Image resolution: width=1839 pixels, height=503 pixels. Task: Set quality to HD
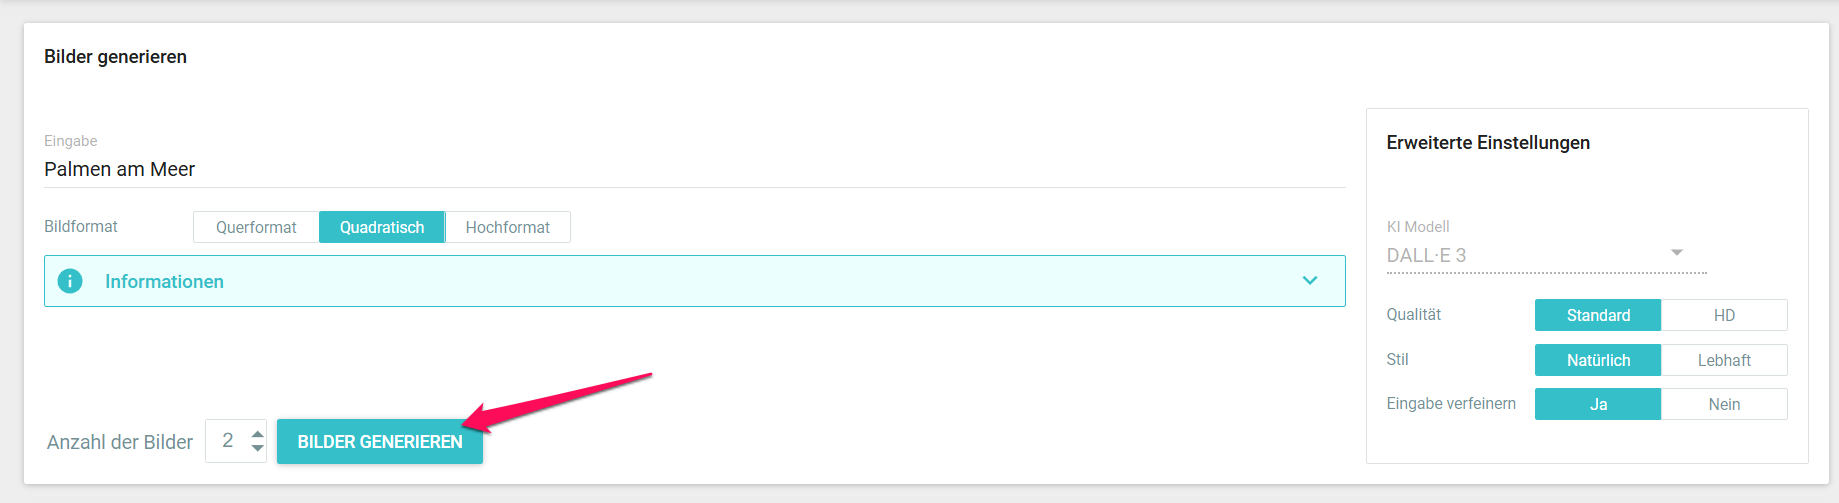click(1724, 315)
